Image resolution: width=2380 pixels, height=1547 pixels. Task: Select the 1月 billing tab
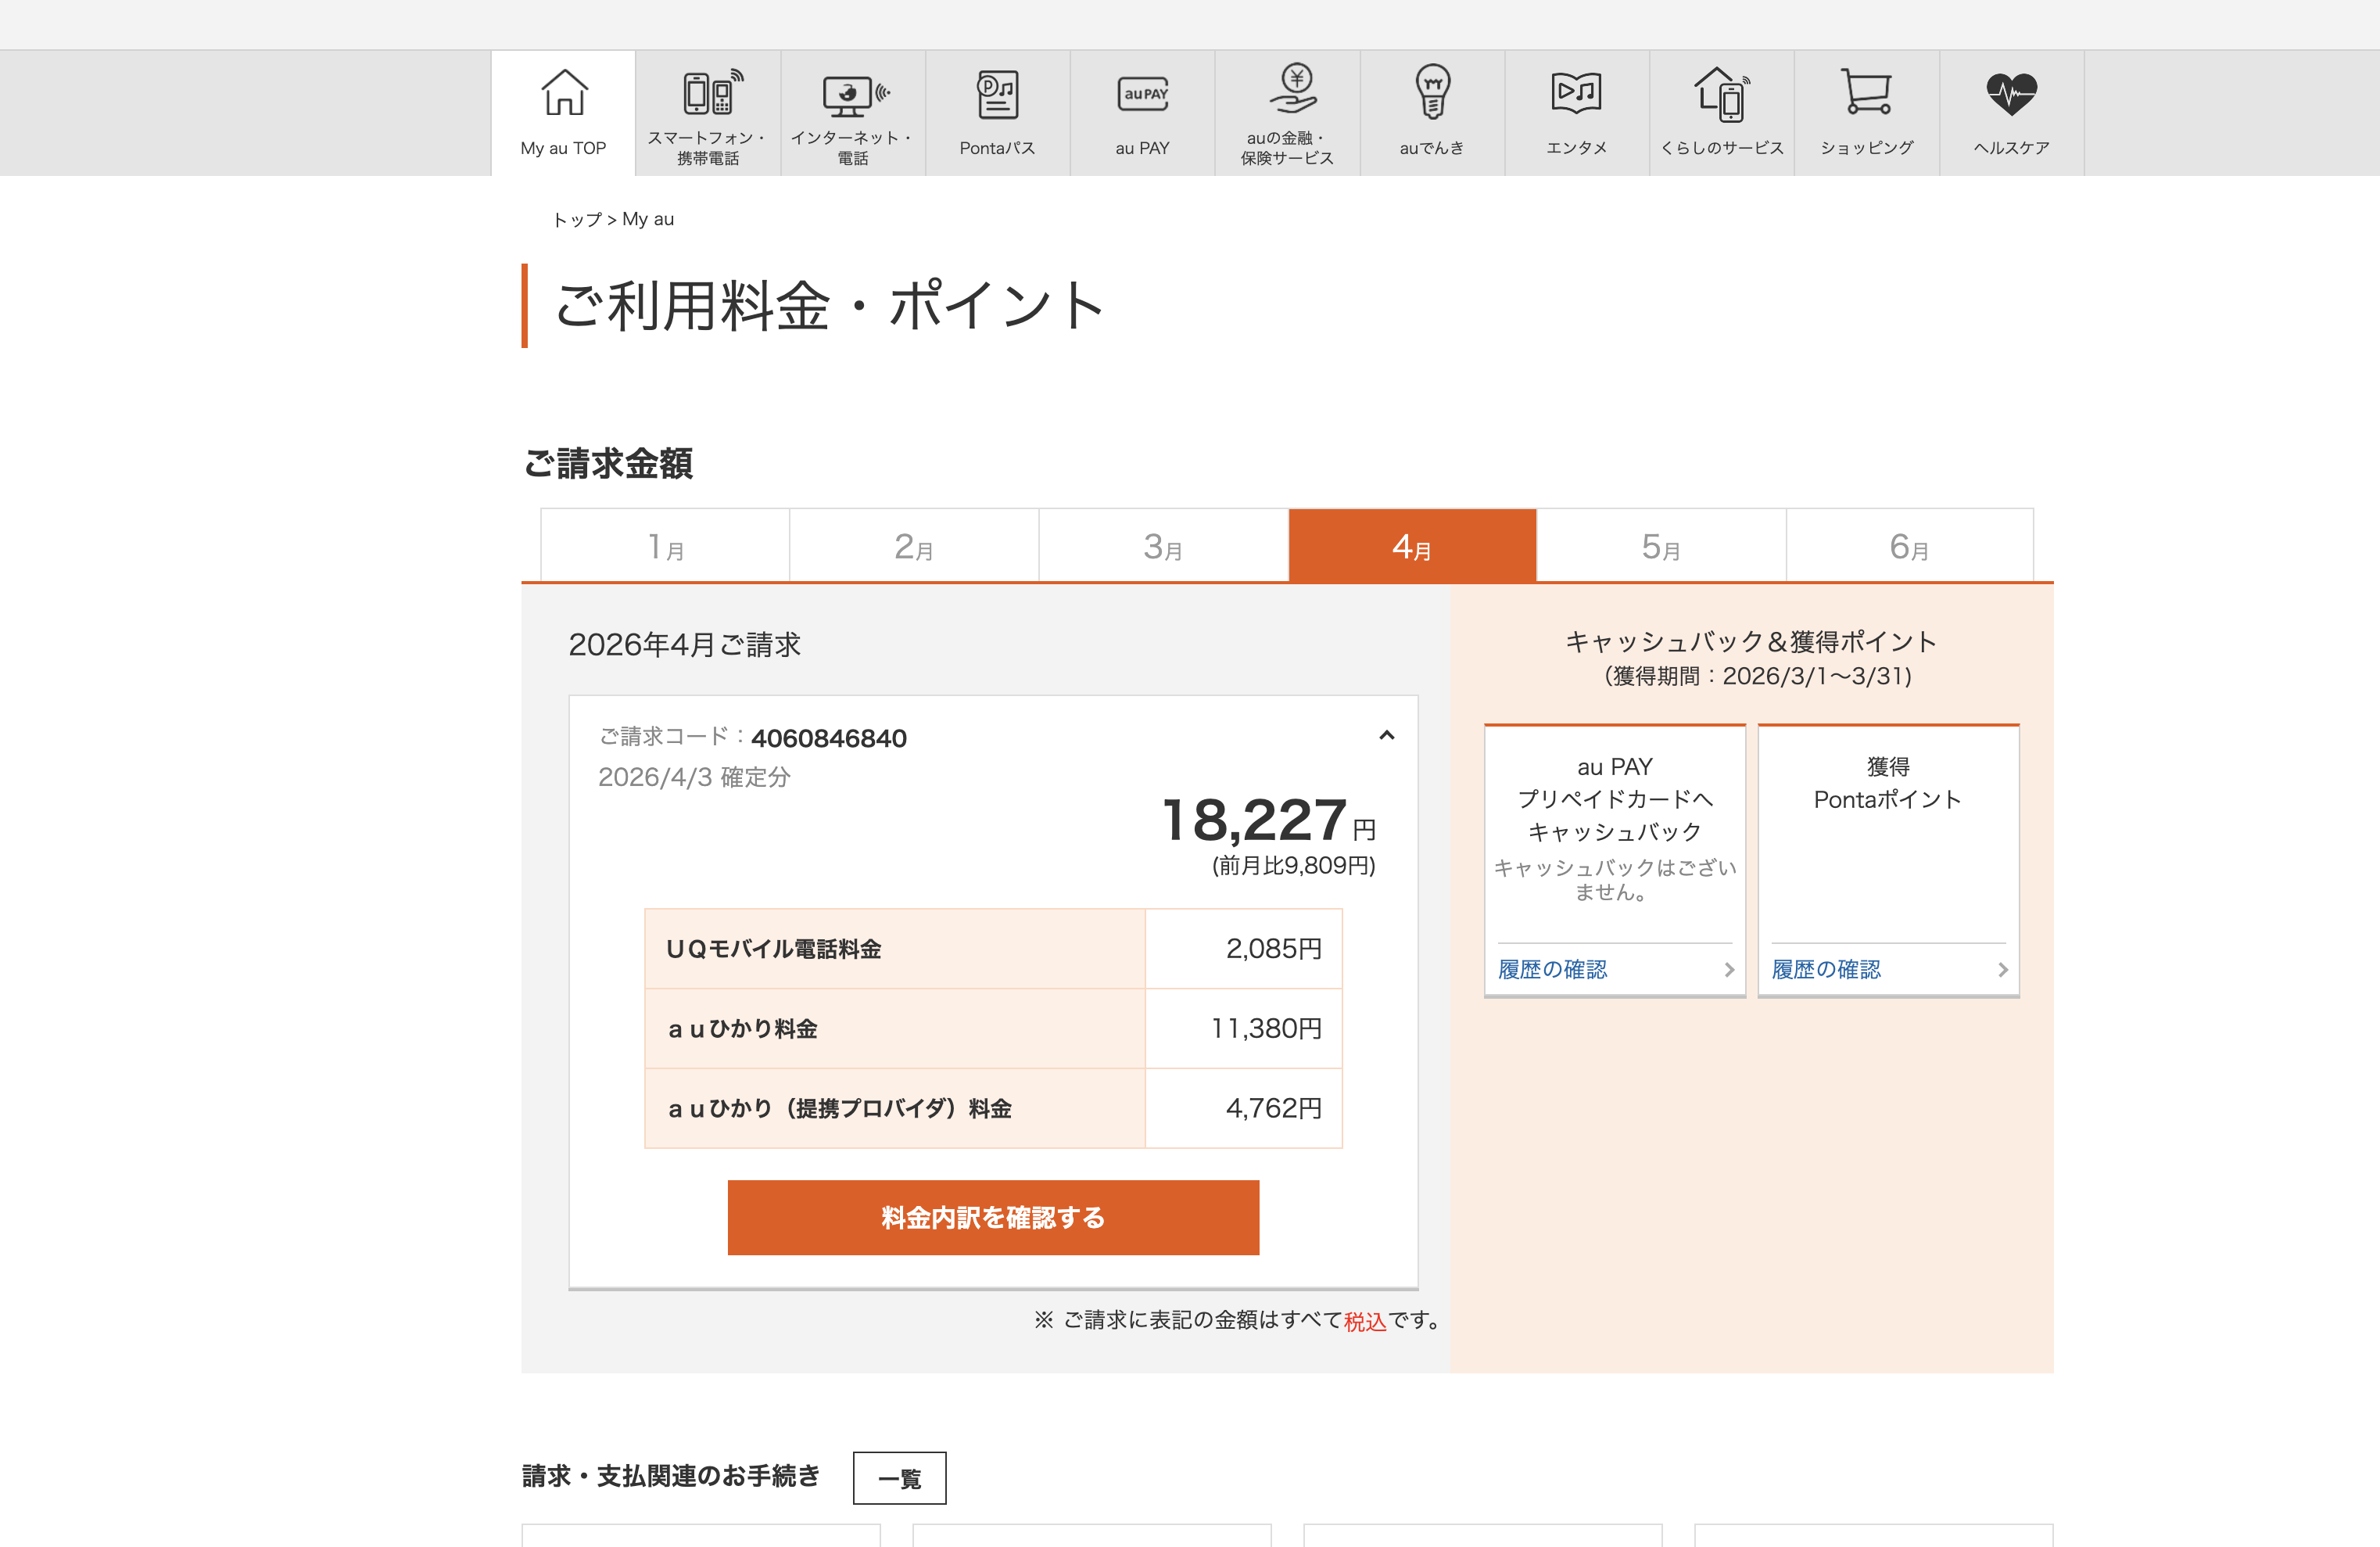coord(665,546)
